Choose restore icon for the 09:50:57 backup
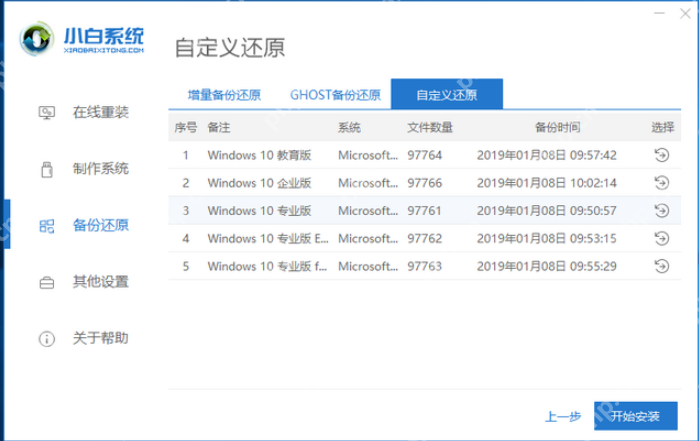Viewport: 699px width, 441px height. click(x=661, y=211)
